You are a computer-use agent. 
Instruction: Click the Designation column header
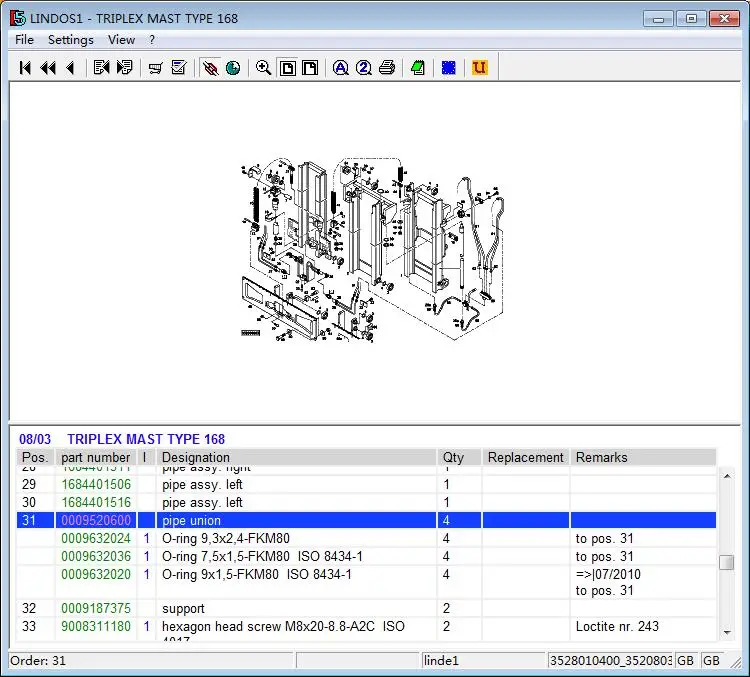[x=296, y=457]
